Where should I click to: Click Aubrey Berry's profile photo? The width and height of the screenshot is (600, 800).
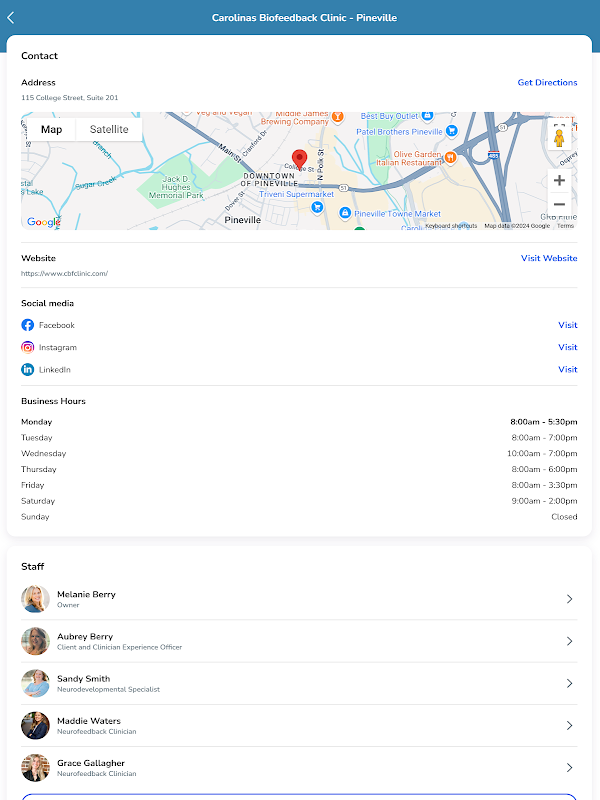coord(35,641)
